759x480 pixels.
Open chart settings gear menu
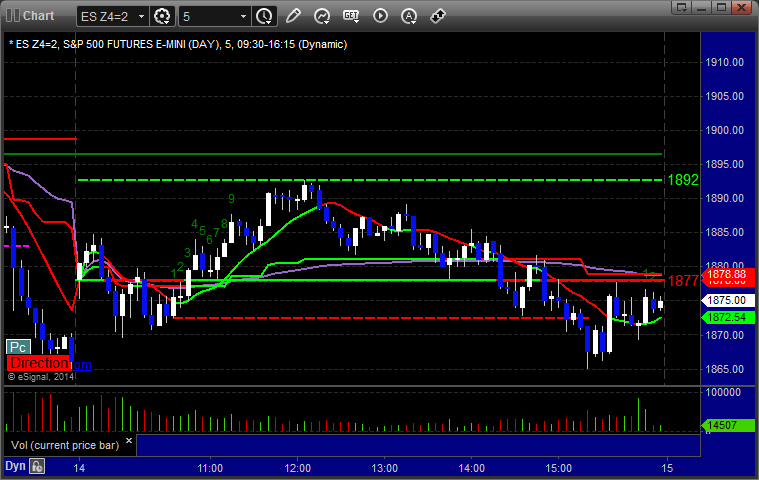pyautogui.click(x=162, y=16)
